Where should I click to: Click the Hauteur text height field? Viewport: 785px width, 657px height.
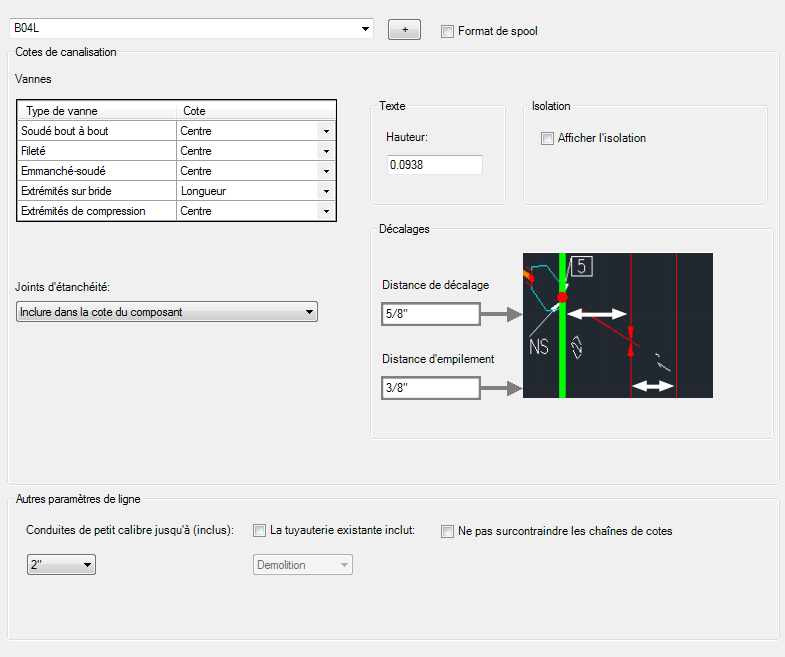[434, 165]
